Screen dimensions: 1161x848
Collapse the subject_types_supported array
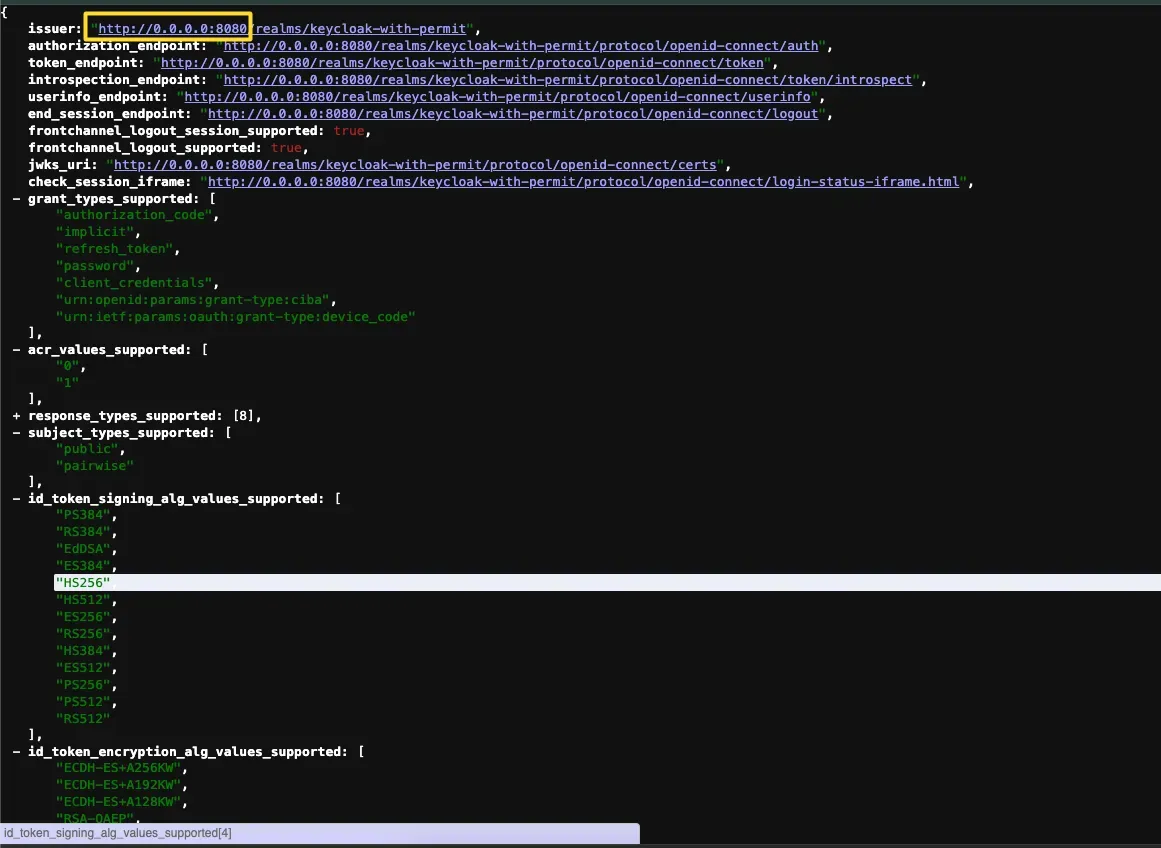coord(17,433)
